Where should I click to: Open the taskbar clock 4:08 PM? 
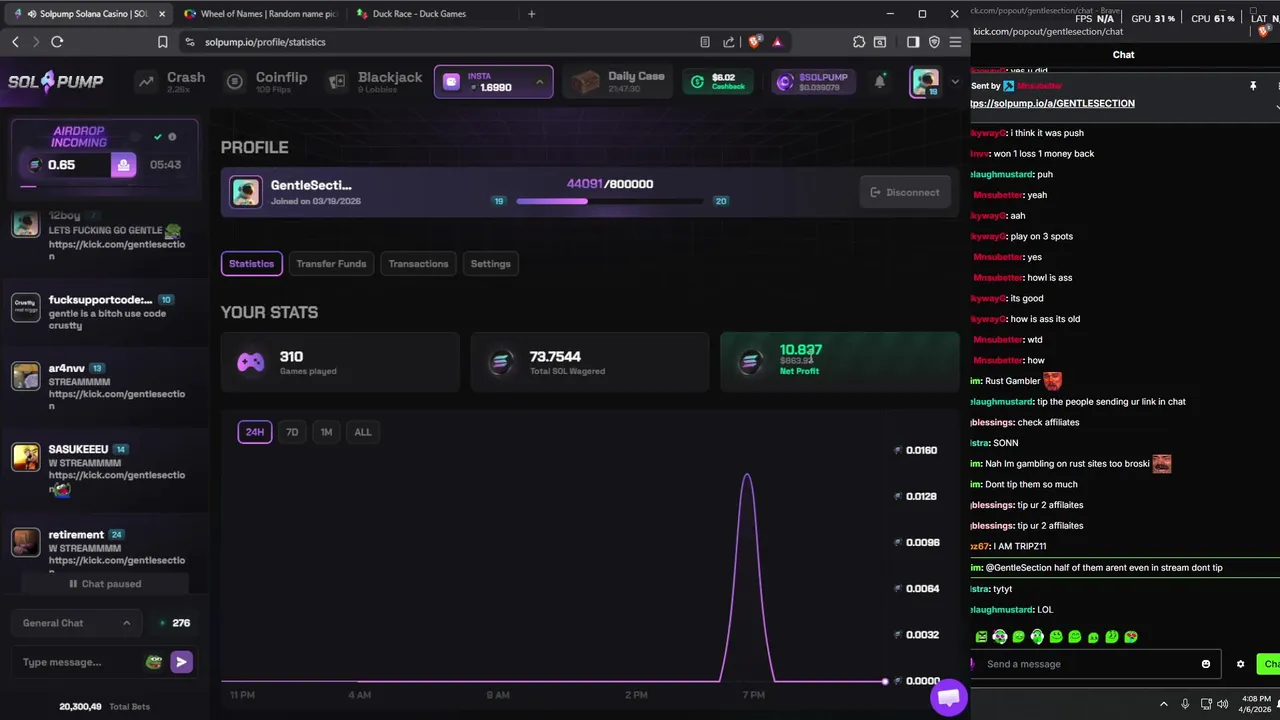pyautogui.click(x=1257, y=704)
